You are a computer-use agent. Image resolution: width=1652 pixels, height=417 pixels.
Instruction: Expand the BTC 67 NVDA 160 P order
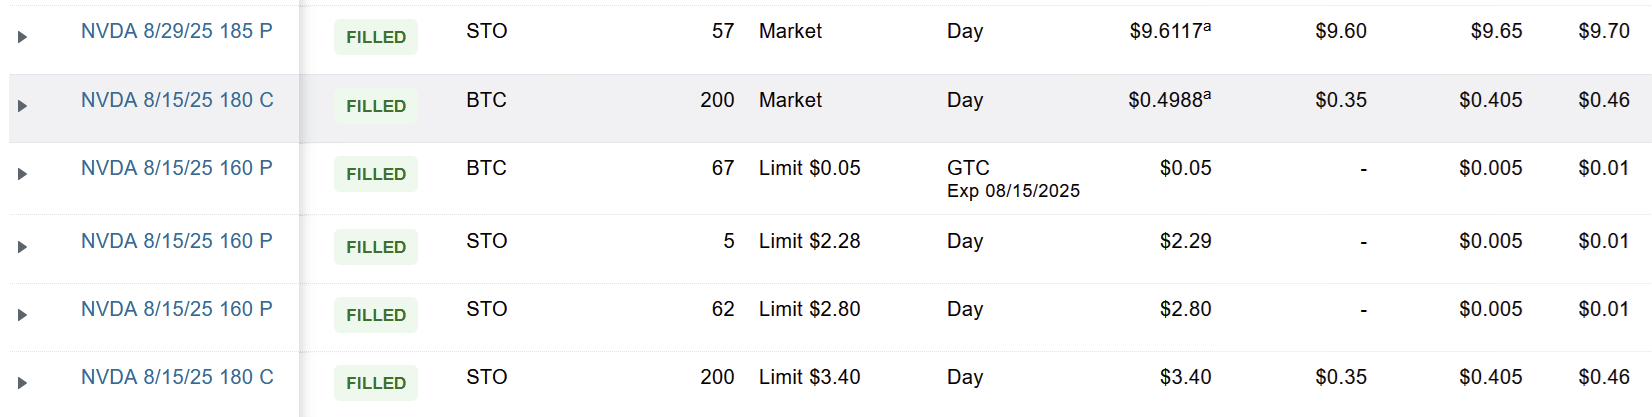22,174
